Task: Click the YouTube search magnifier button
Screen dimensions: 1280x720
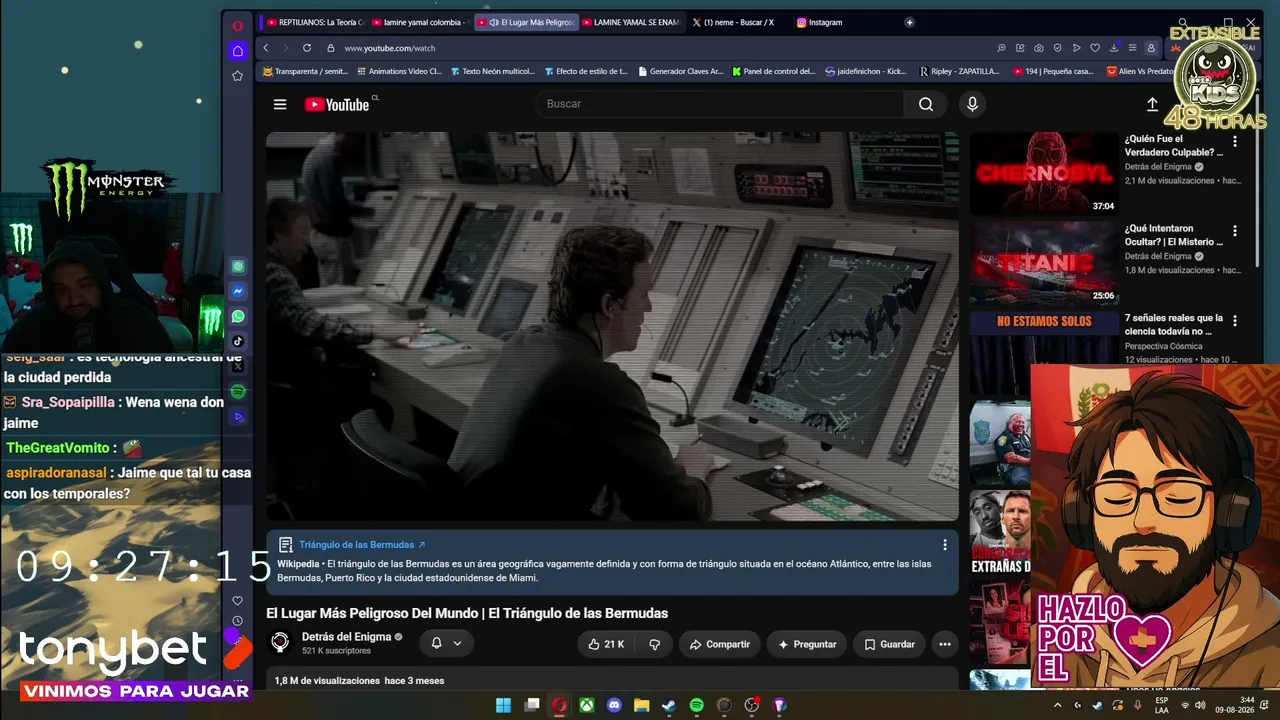Action: point(925,104)
